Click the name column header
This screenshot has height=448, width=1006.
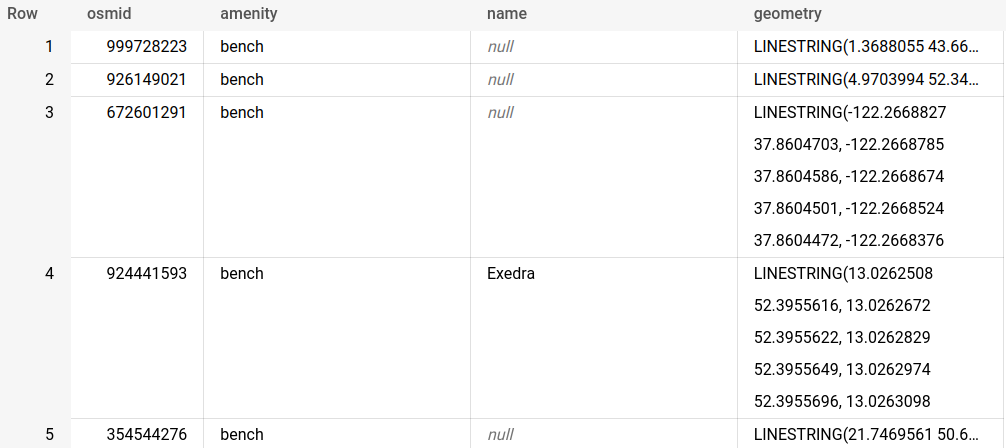coord(506,14)
